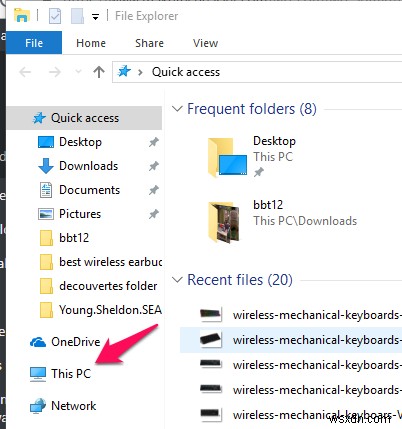
Task: Click the Properties quick access toolbar icon
Action: (55, 16)
